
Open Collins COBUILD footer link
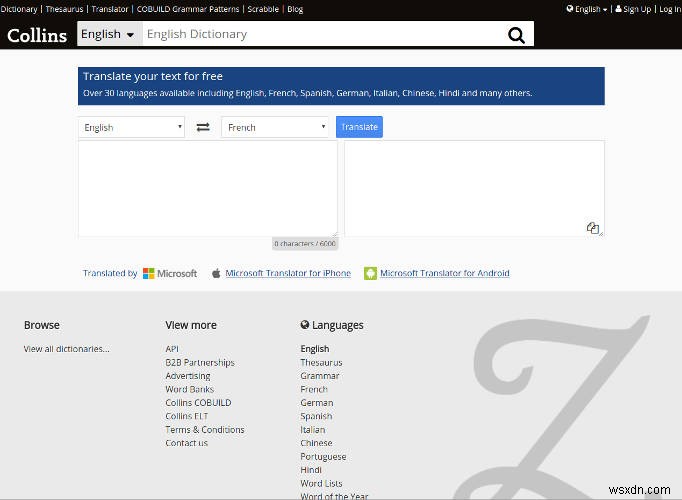198,403
